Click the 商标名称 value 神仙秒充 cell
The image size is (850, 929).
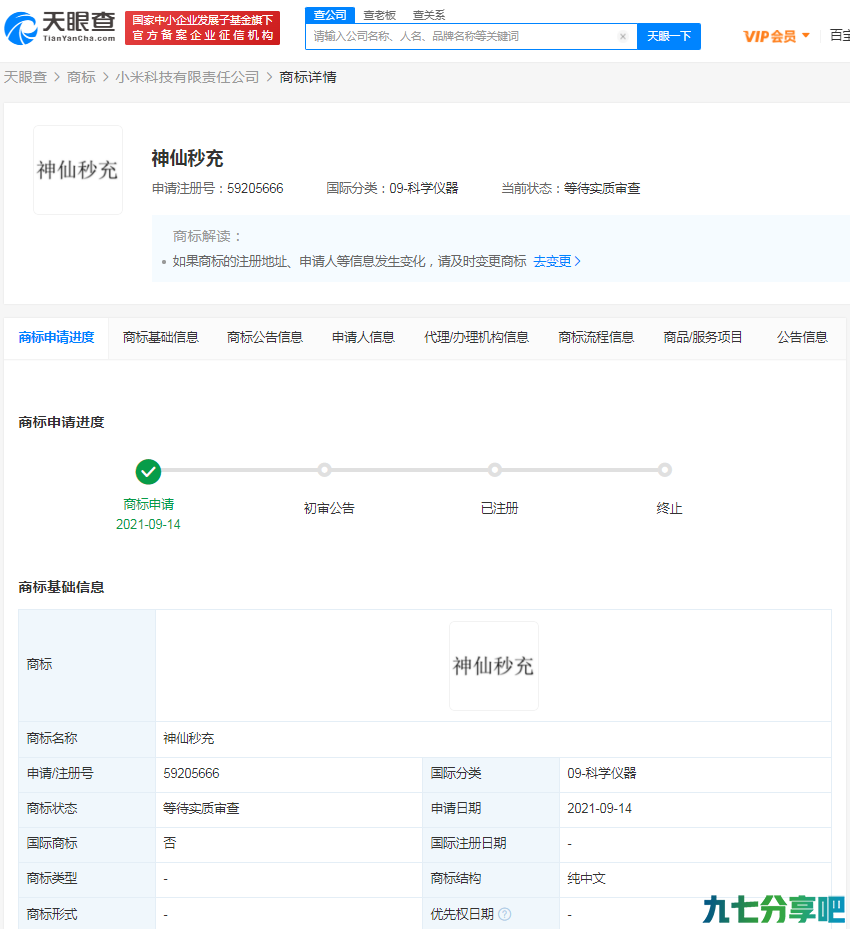tap(493, 738)
